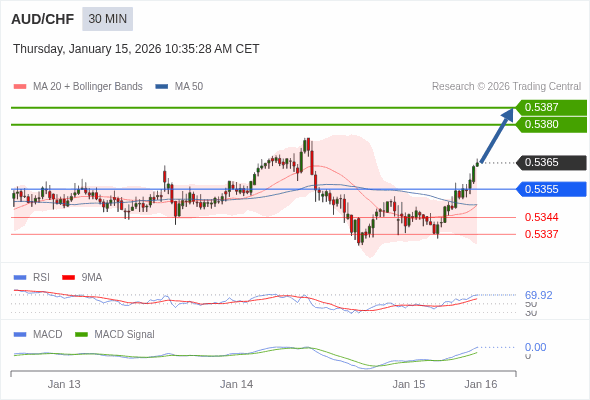Click the MA 20 + Bollinger Bands legend text
Image resolution: width=590 pixels, height=400 pixels.
point(88,87)
